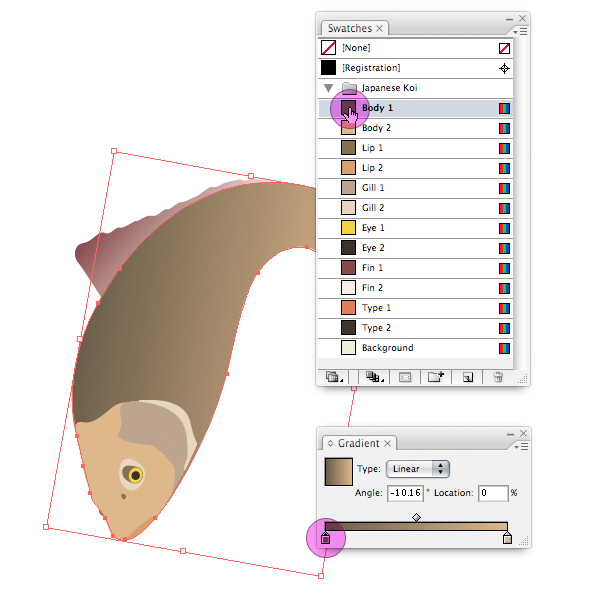Click the gradient fill preview thumbnail
This screenshot has height=600, width=600.
point(339,472)
